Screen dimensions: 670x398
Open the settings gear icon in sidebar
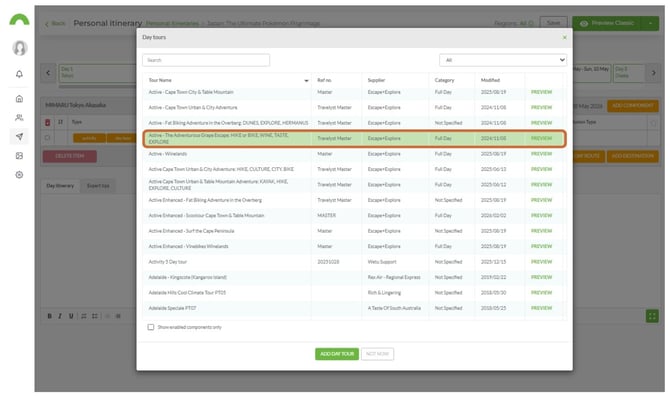[19, 174]
